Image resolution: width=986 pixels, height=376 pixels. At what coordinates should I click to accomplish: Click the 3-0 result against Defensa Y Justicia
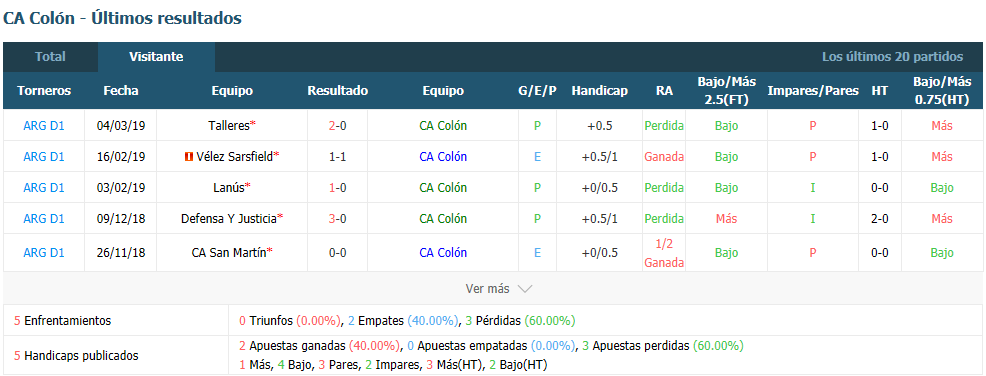pyautogui.click(x=338, y=219)
